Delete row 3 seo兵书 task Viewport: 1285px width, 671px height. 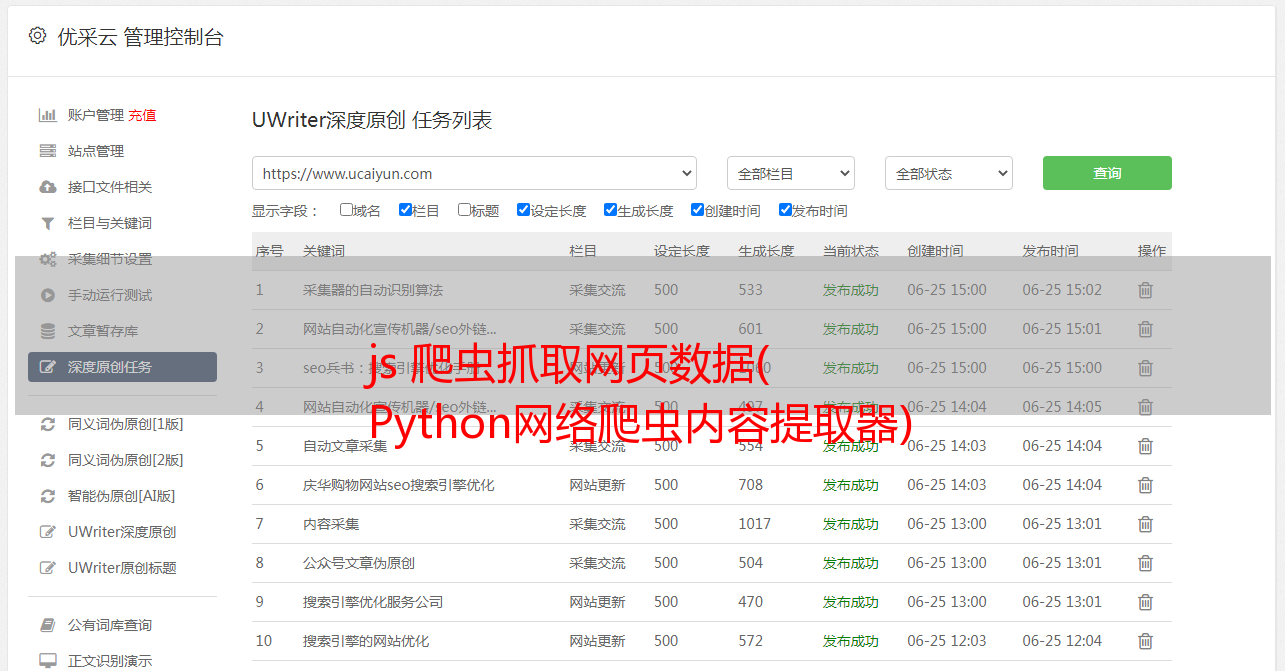pyautogui.click(x=1145, y=368)
